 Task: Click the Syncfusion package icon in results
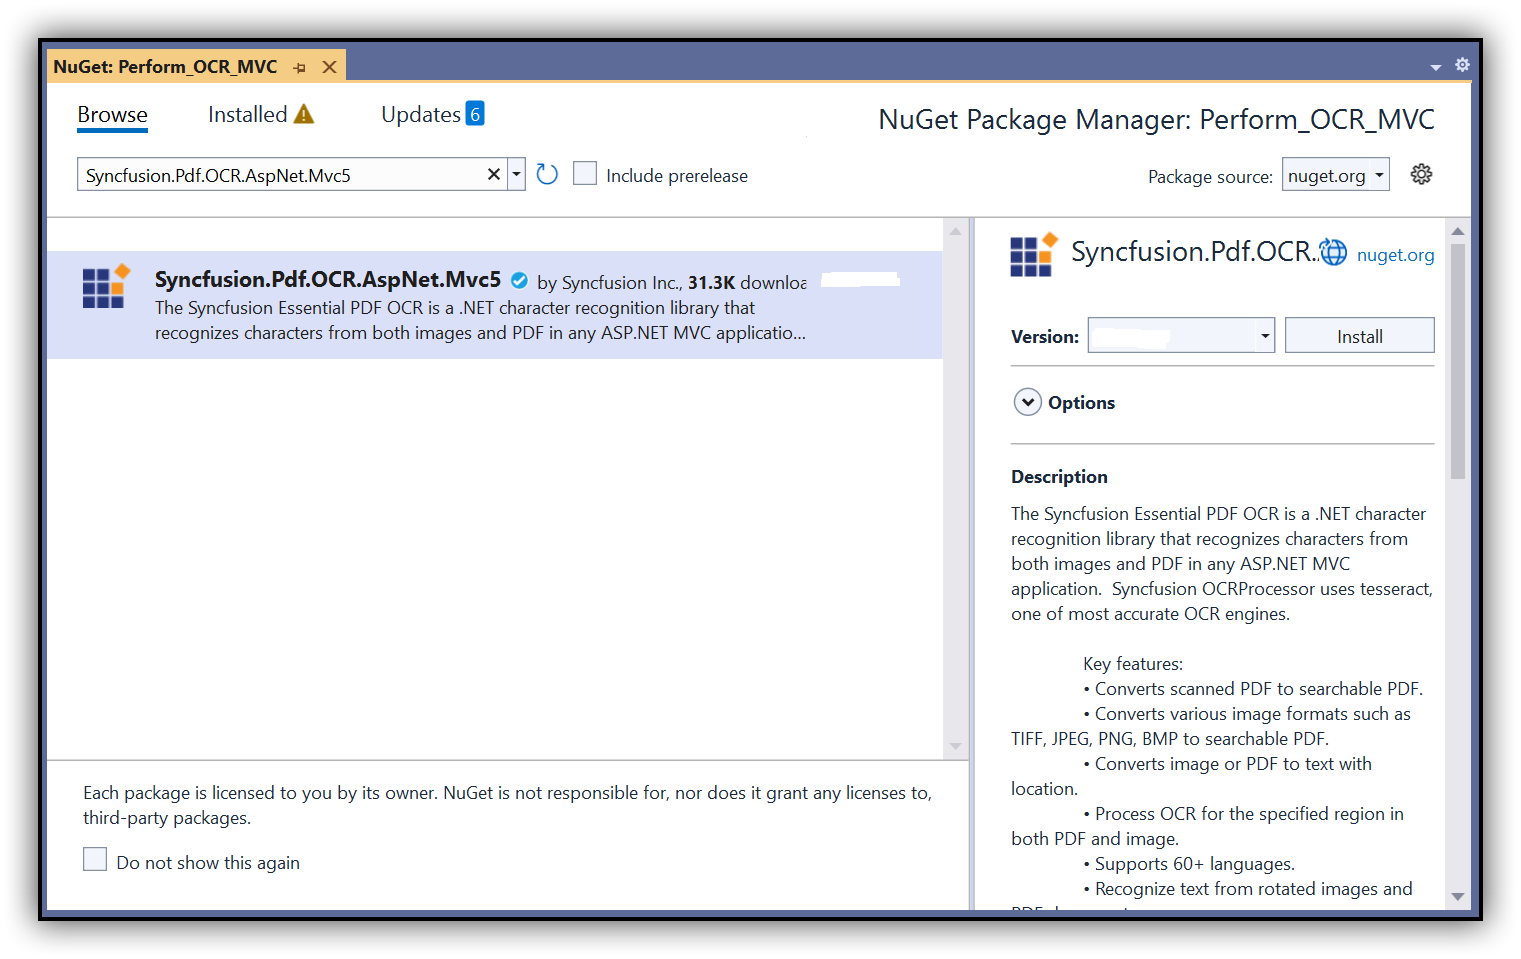(103, 287)
